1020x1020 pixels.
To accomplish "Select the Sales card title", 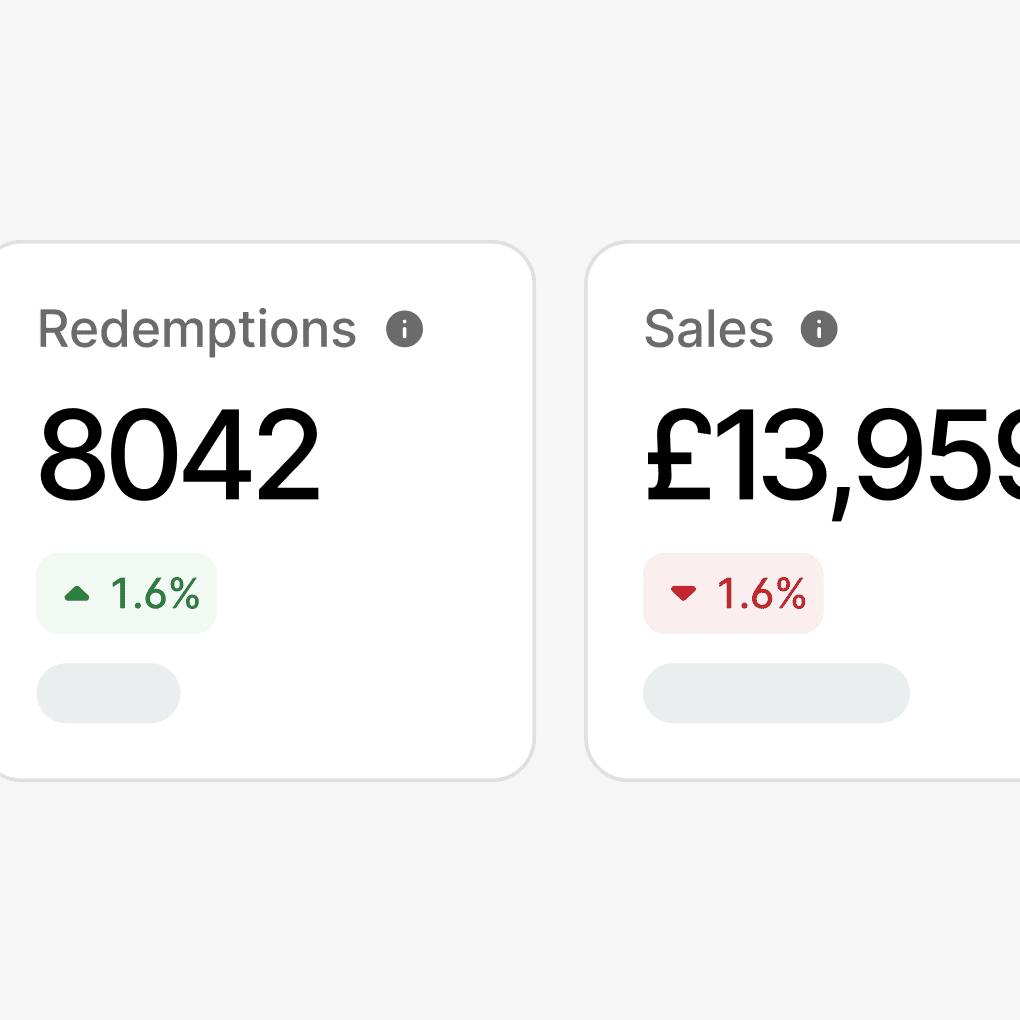I will [x=709, y=329].
